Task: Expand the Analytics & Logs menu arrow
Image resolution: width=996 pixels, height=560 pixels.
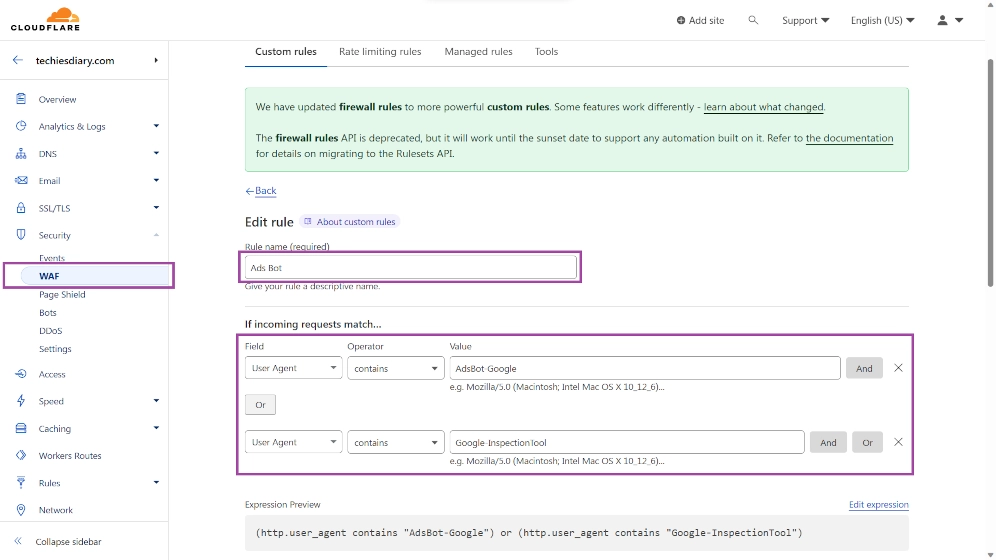Action: coord(156,126)
